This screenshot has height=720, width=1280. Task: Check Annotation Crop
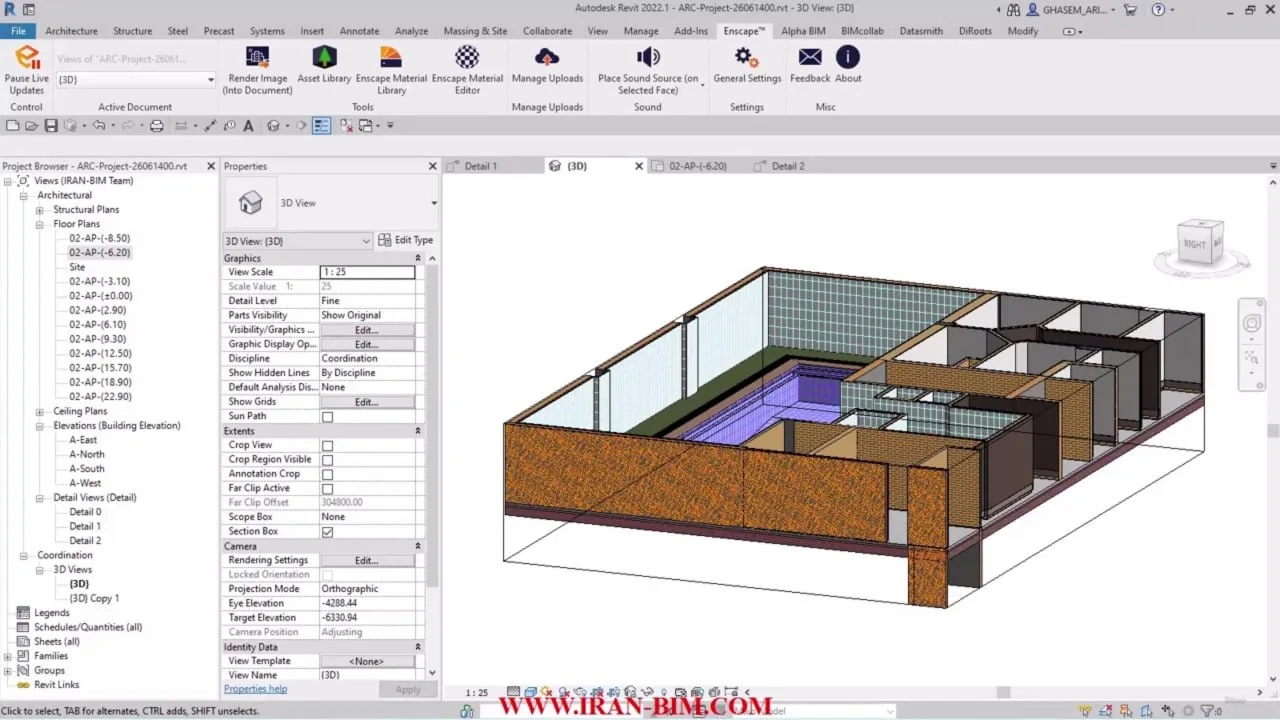pos(327,475)
